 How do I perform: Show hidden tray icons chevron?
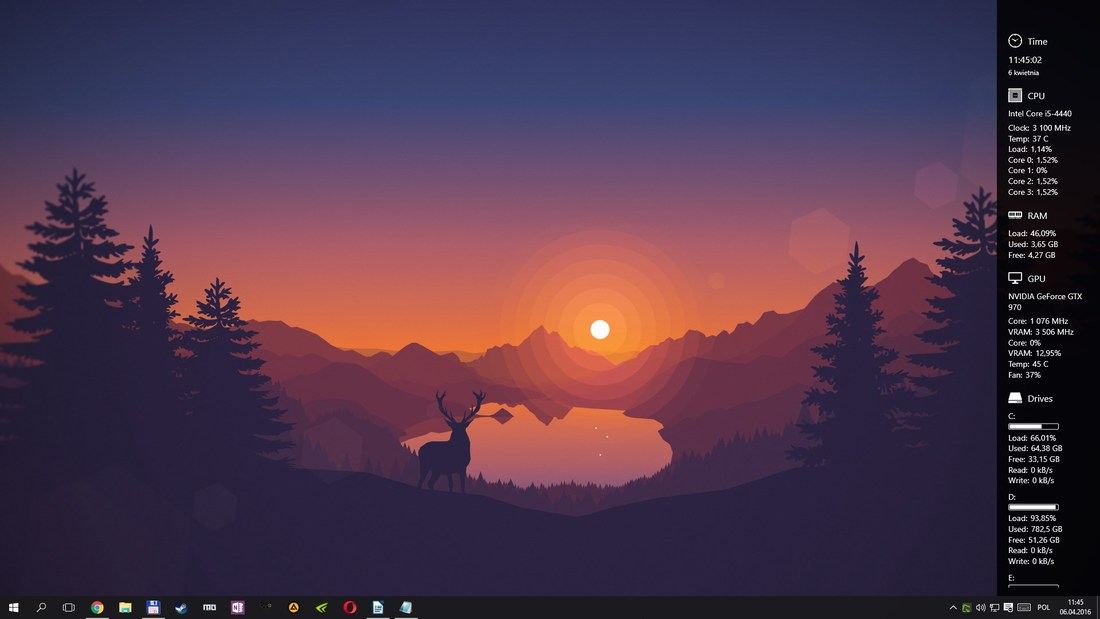pos(953,608)
